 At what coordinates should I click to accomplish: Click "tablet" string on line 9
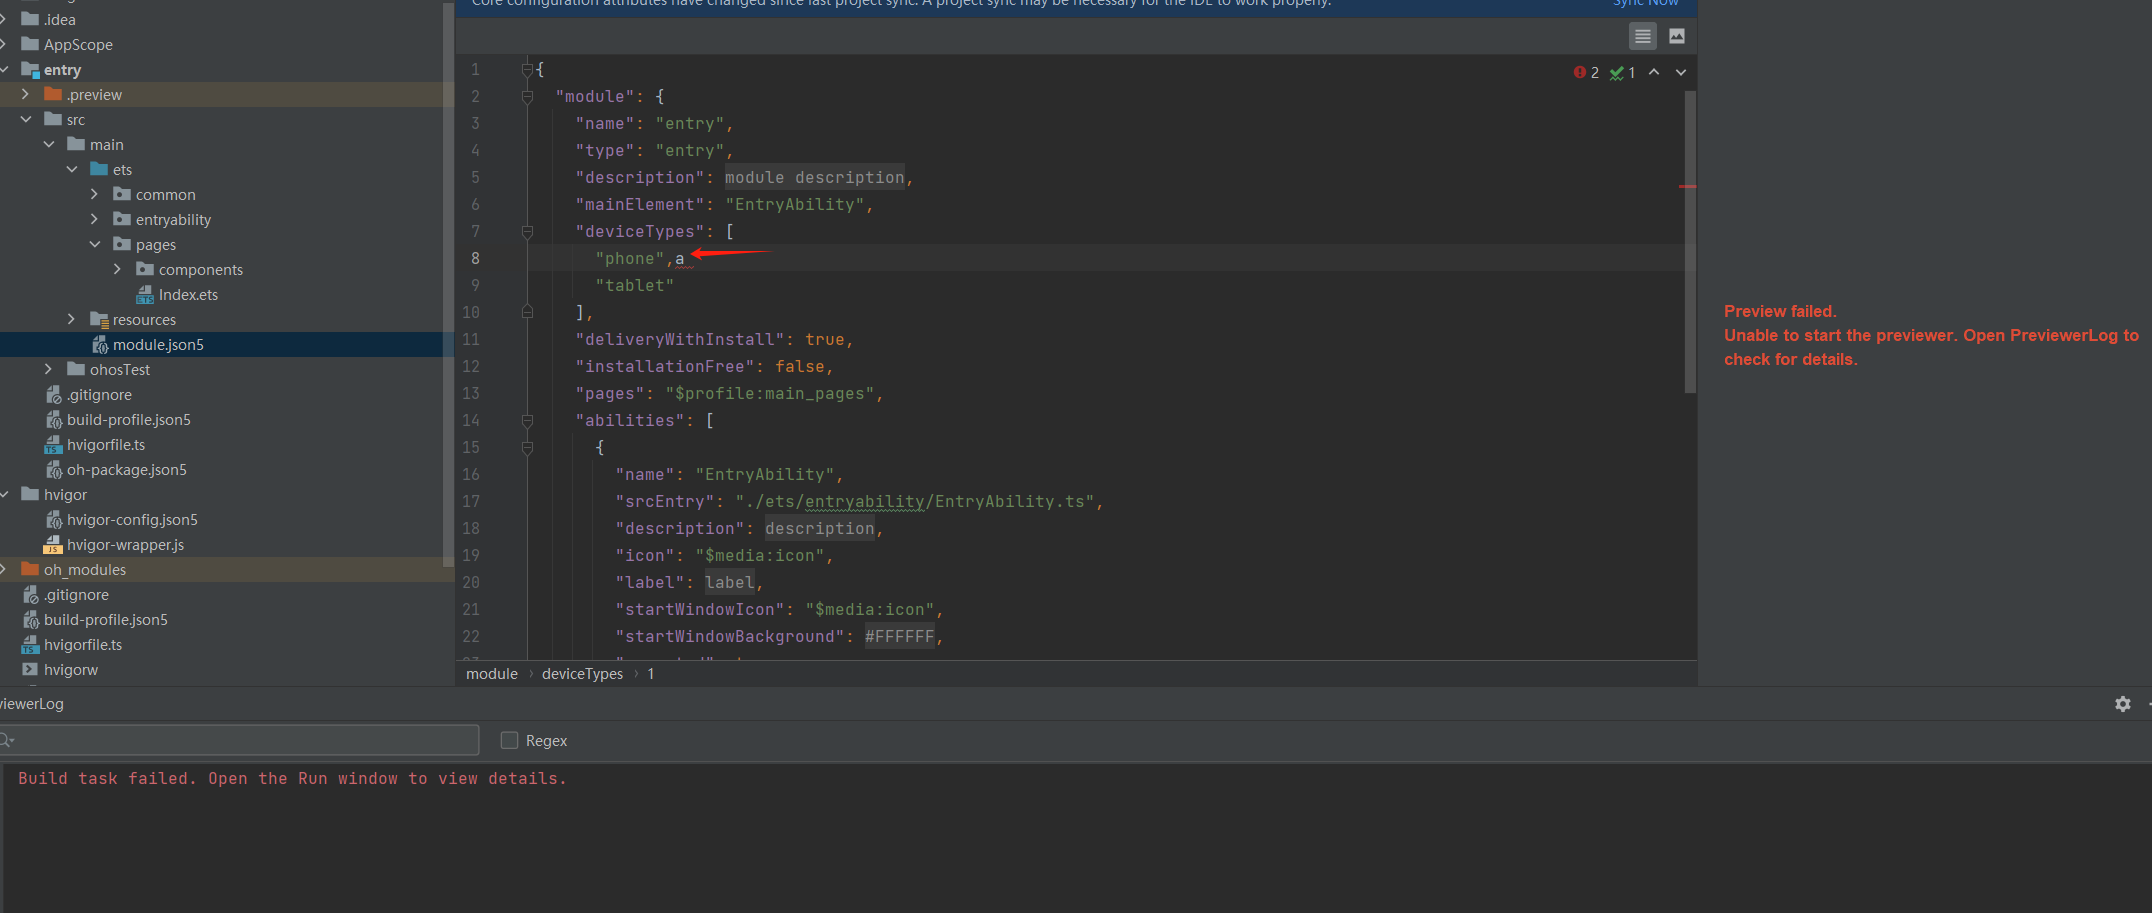click(x=635, y=286)
